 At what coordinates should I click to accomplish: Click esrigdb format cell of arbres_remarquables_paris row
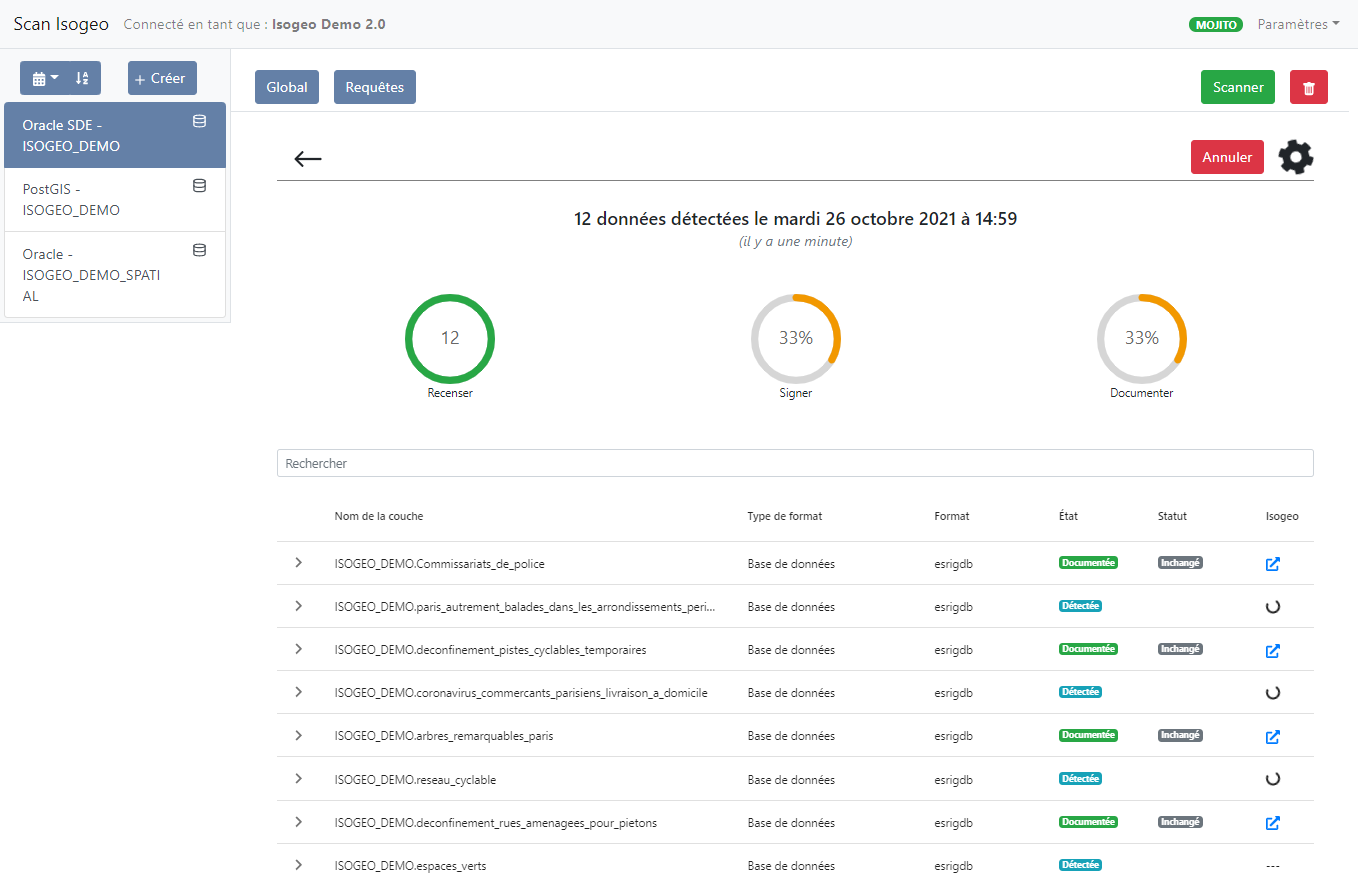click(x=953, y=736)
